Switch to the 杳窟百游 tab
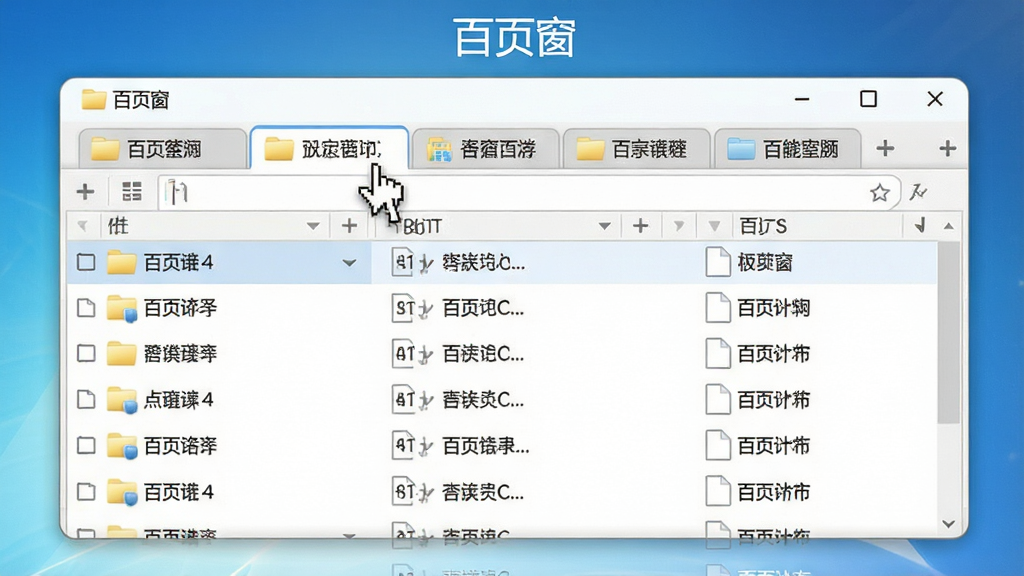The image size is (1024, 576). (485, 150)
